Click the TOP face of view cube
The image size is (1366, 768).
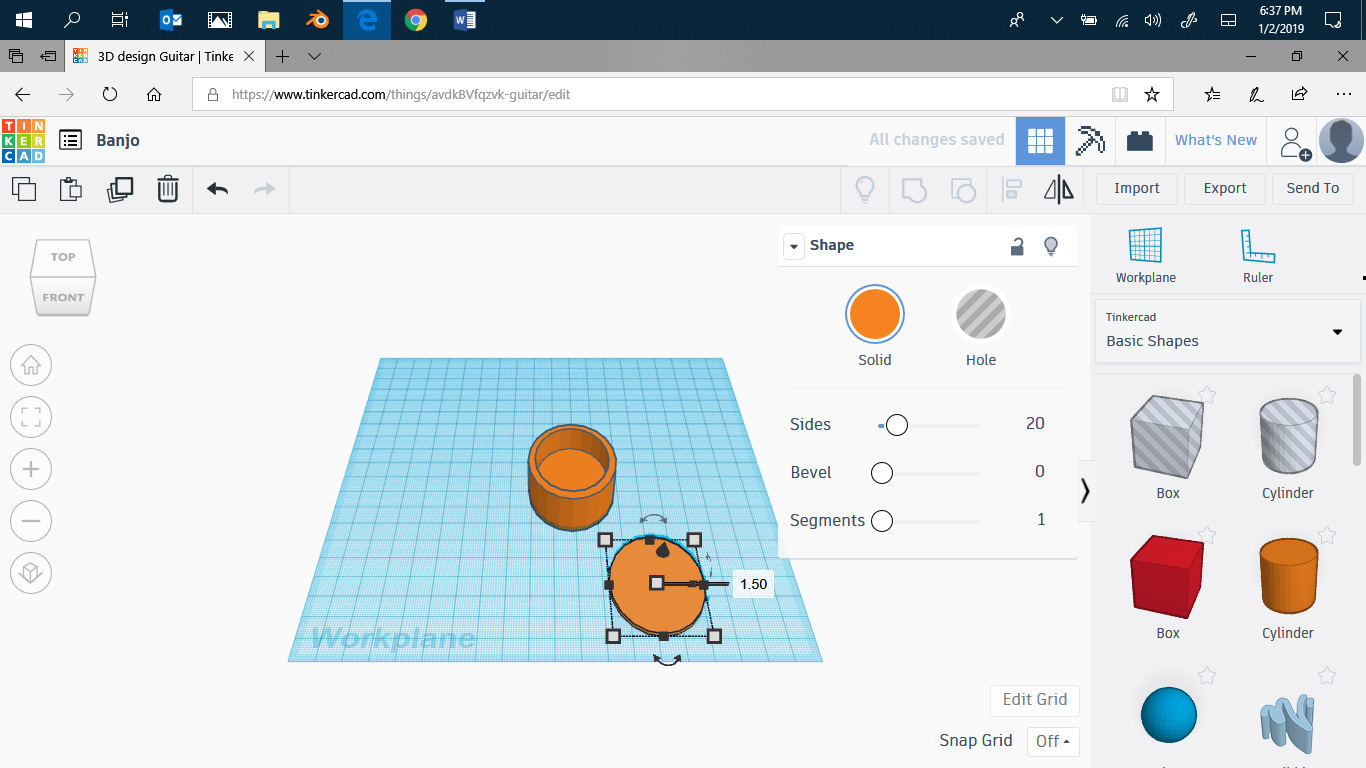(63, 257)
